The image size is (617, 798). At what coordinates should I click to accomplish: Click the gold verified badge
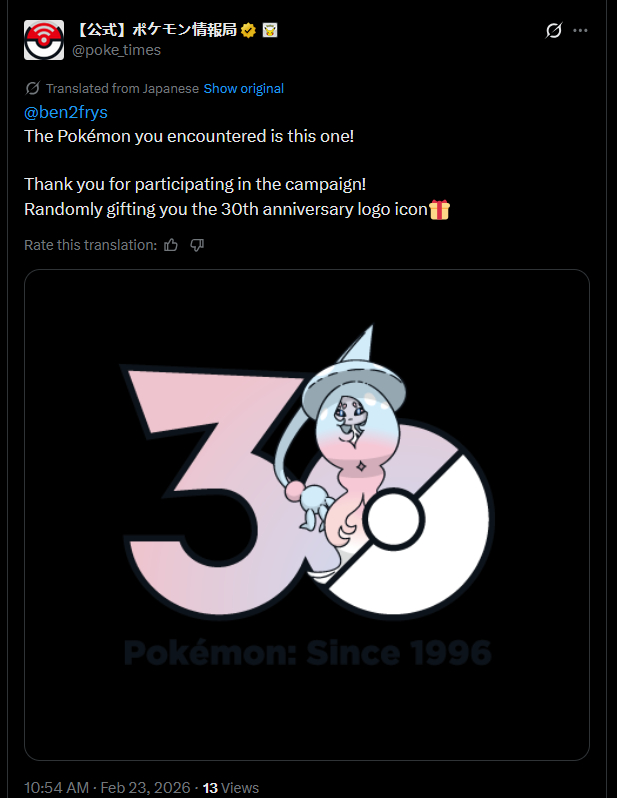[248, 31]
